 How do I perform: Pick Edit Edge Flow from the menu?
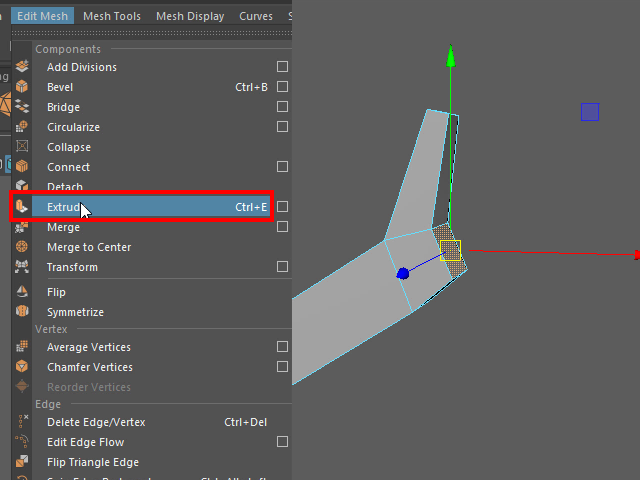(x=85, y=442)
